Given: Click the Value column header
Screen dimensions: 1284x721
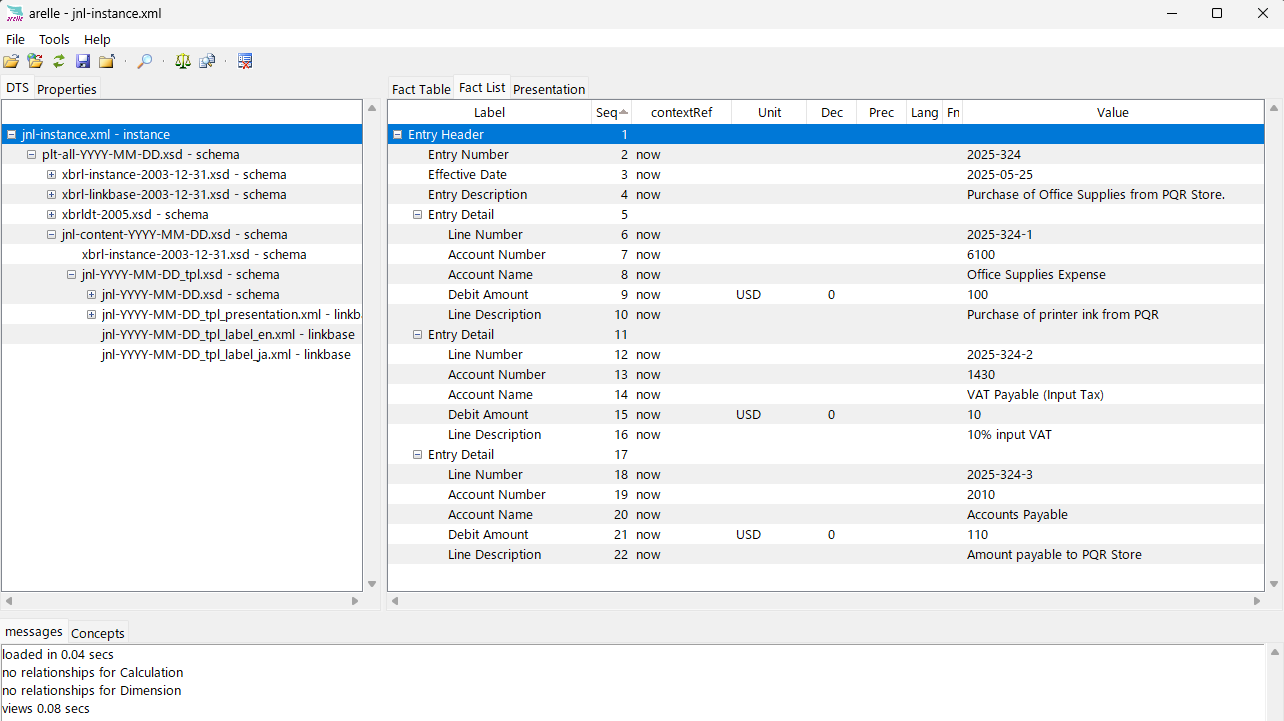Looking at the screenshot, I should click(x=1112, y=112).
